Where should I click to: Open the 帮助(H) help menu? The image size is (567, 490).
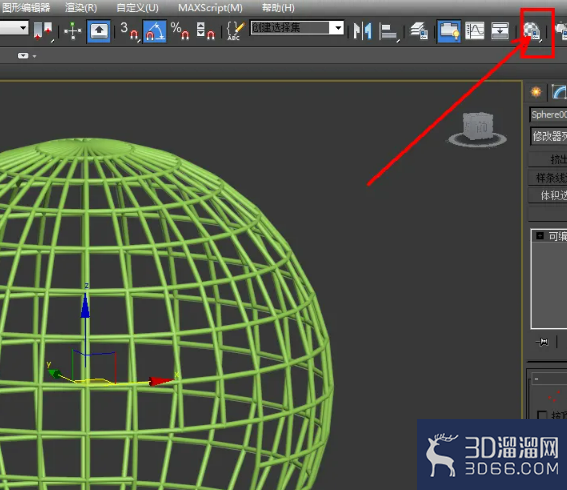point(278,8)
